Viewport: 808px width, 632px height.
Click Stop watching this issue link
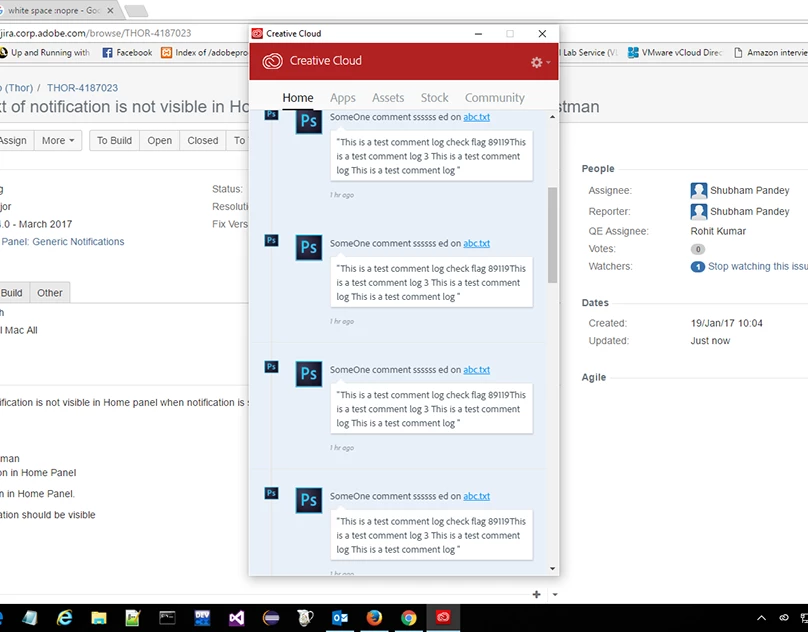(x=756, y=267)
